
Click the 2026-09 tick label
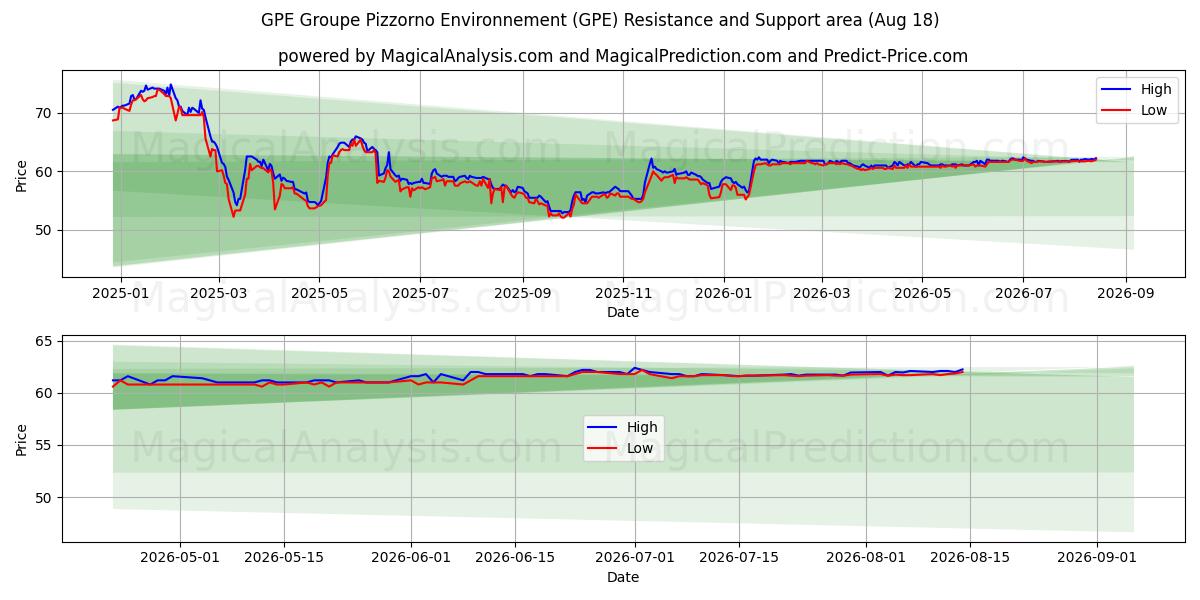click(x=1125, y=293)
